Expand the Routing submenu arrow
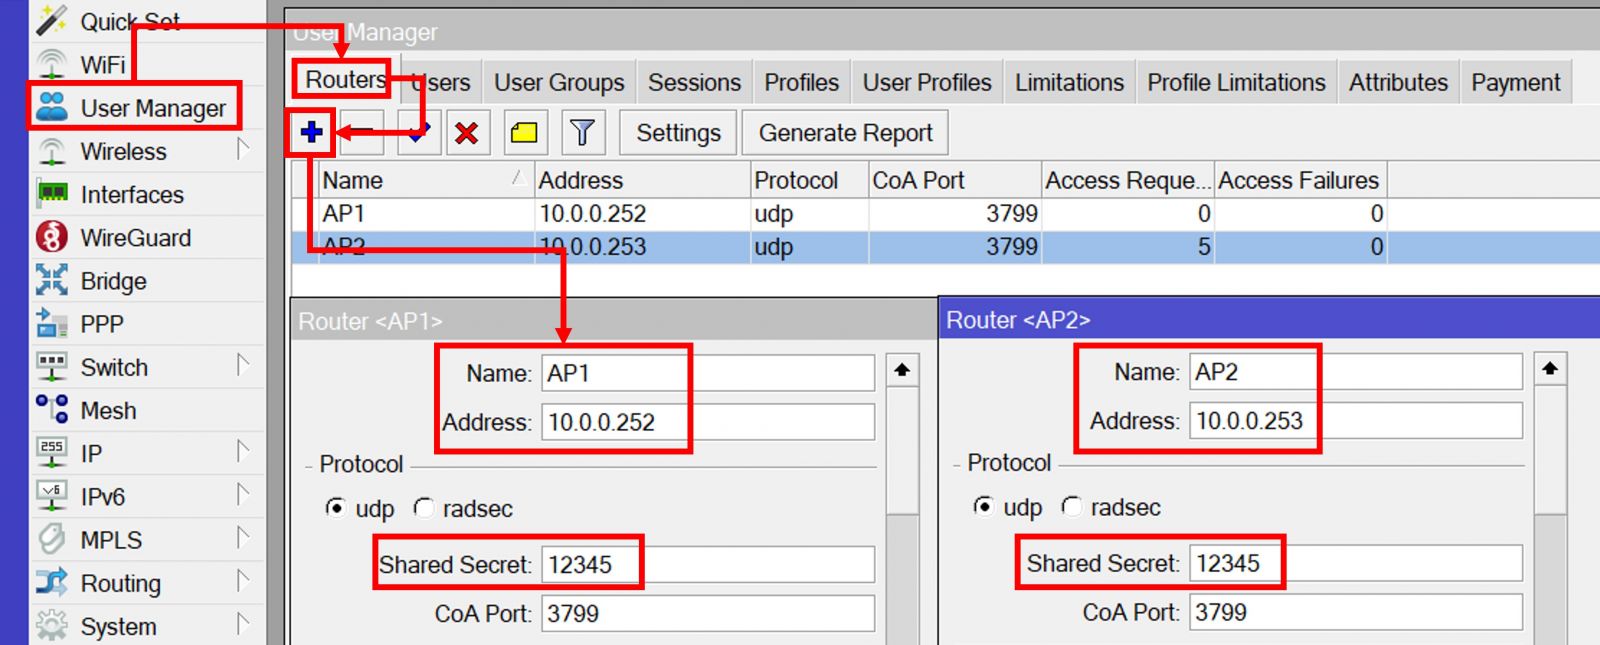1600x645 pixels. [x=242, y=582]
